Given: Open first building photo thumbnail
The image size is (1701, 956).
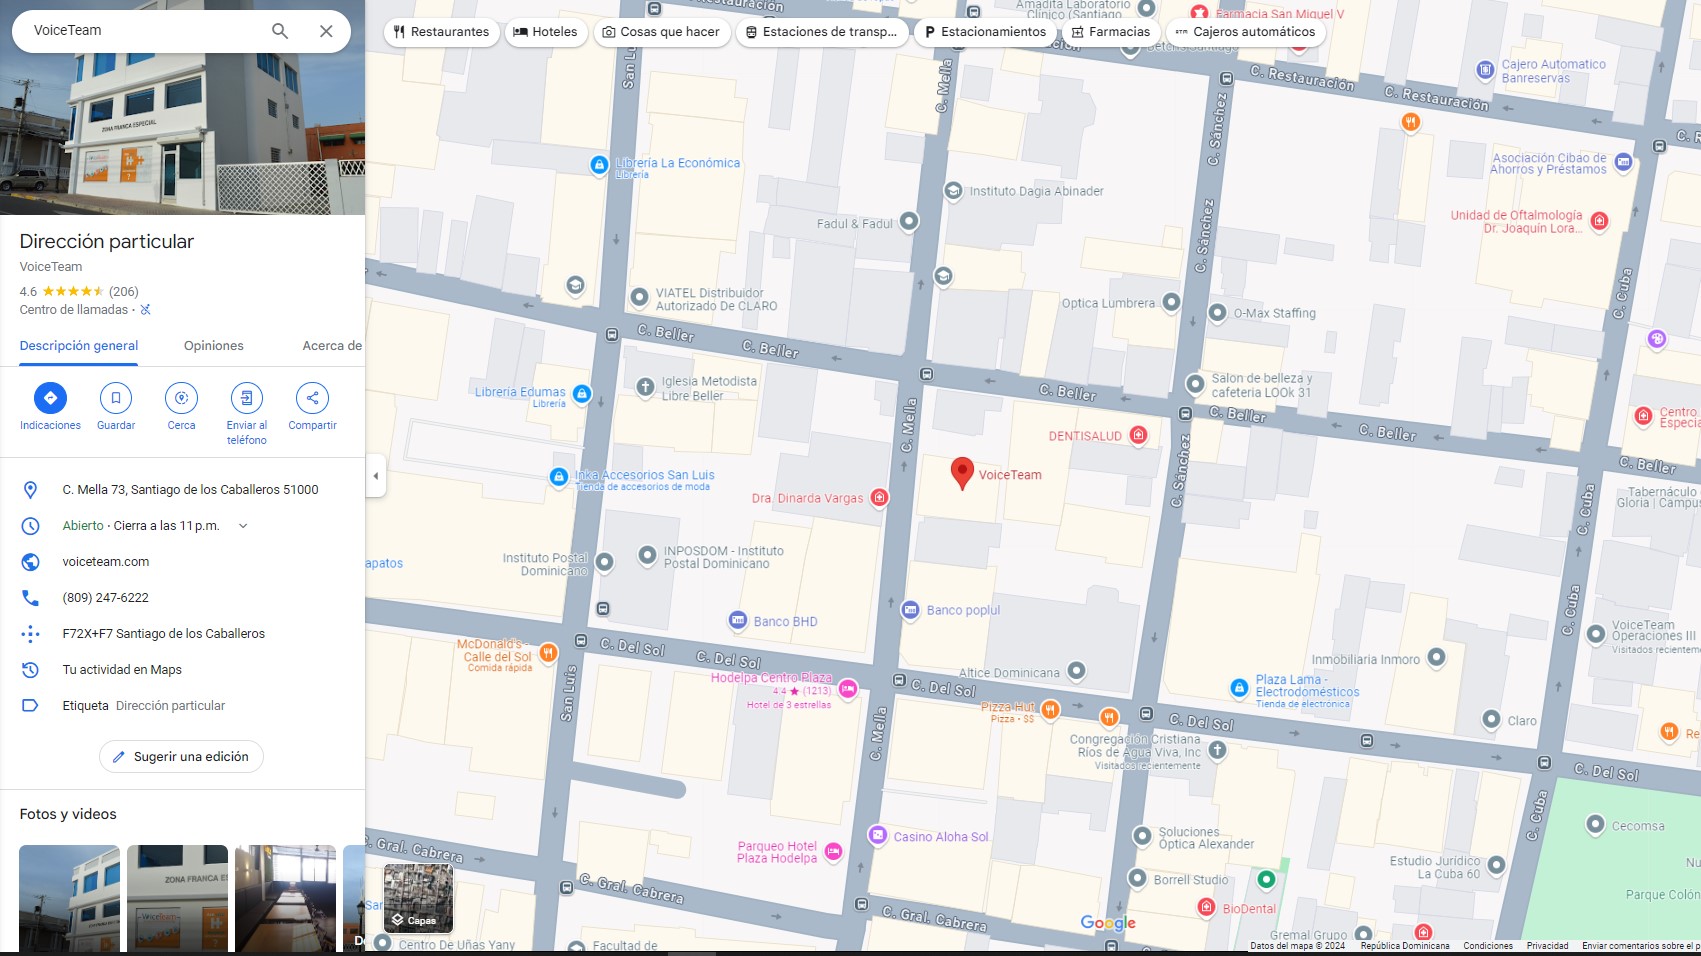Looking at the screenshot, I should (x=69, y=898).
